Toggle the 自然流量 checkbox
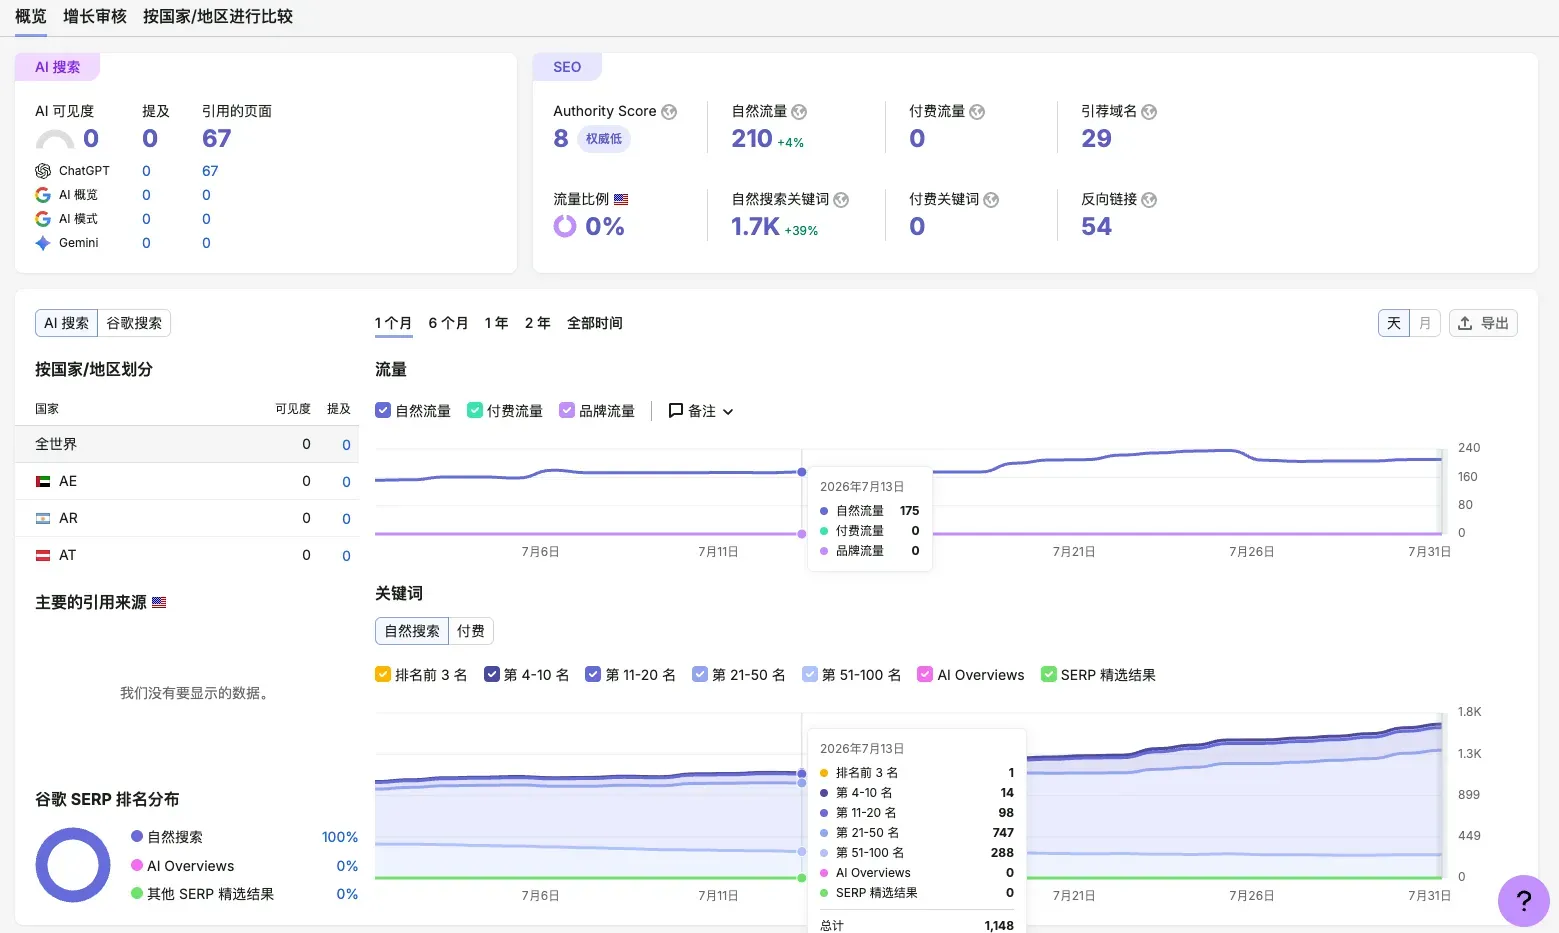Image resolution: width=1559 pixels, height=933 pixels. (x=383, y=410)
